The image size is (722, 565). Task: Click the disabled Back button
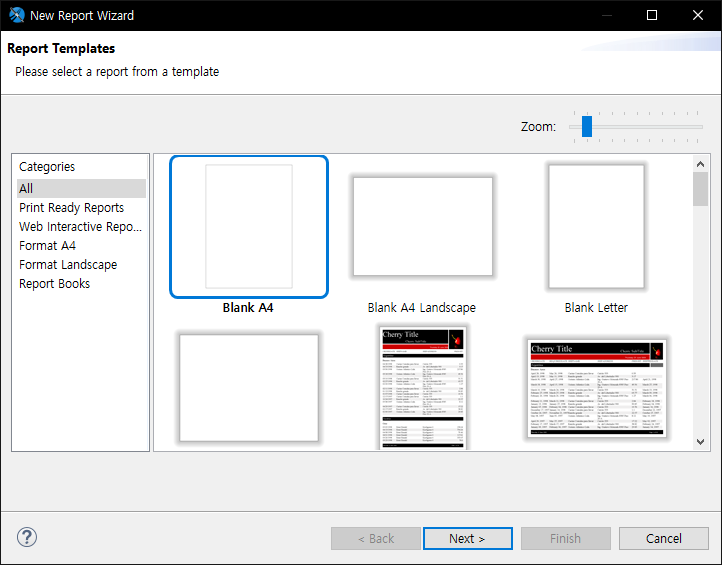[376, 538]
